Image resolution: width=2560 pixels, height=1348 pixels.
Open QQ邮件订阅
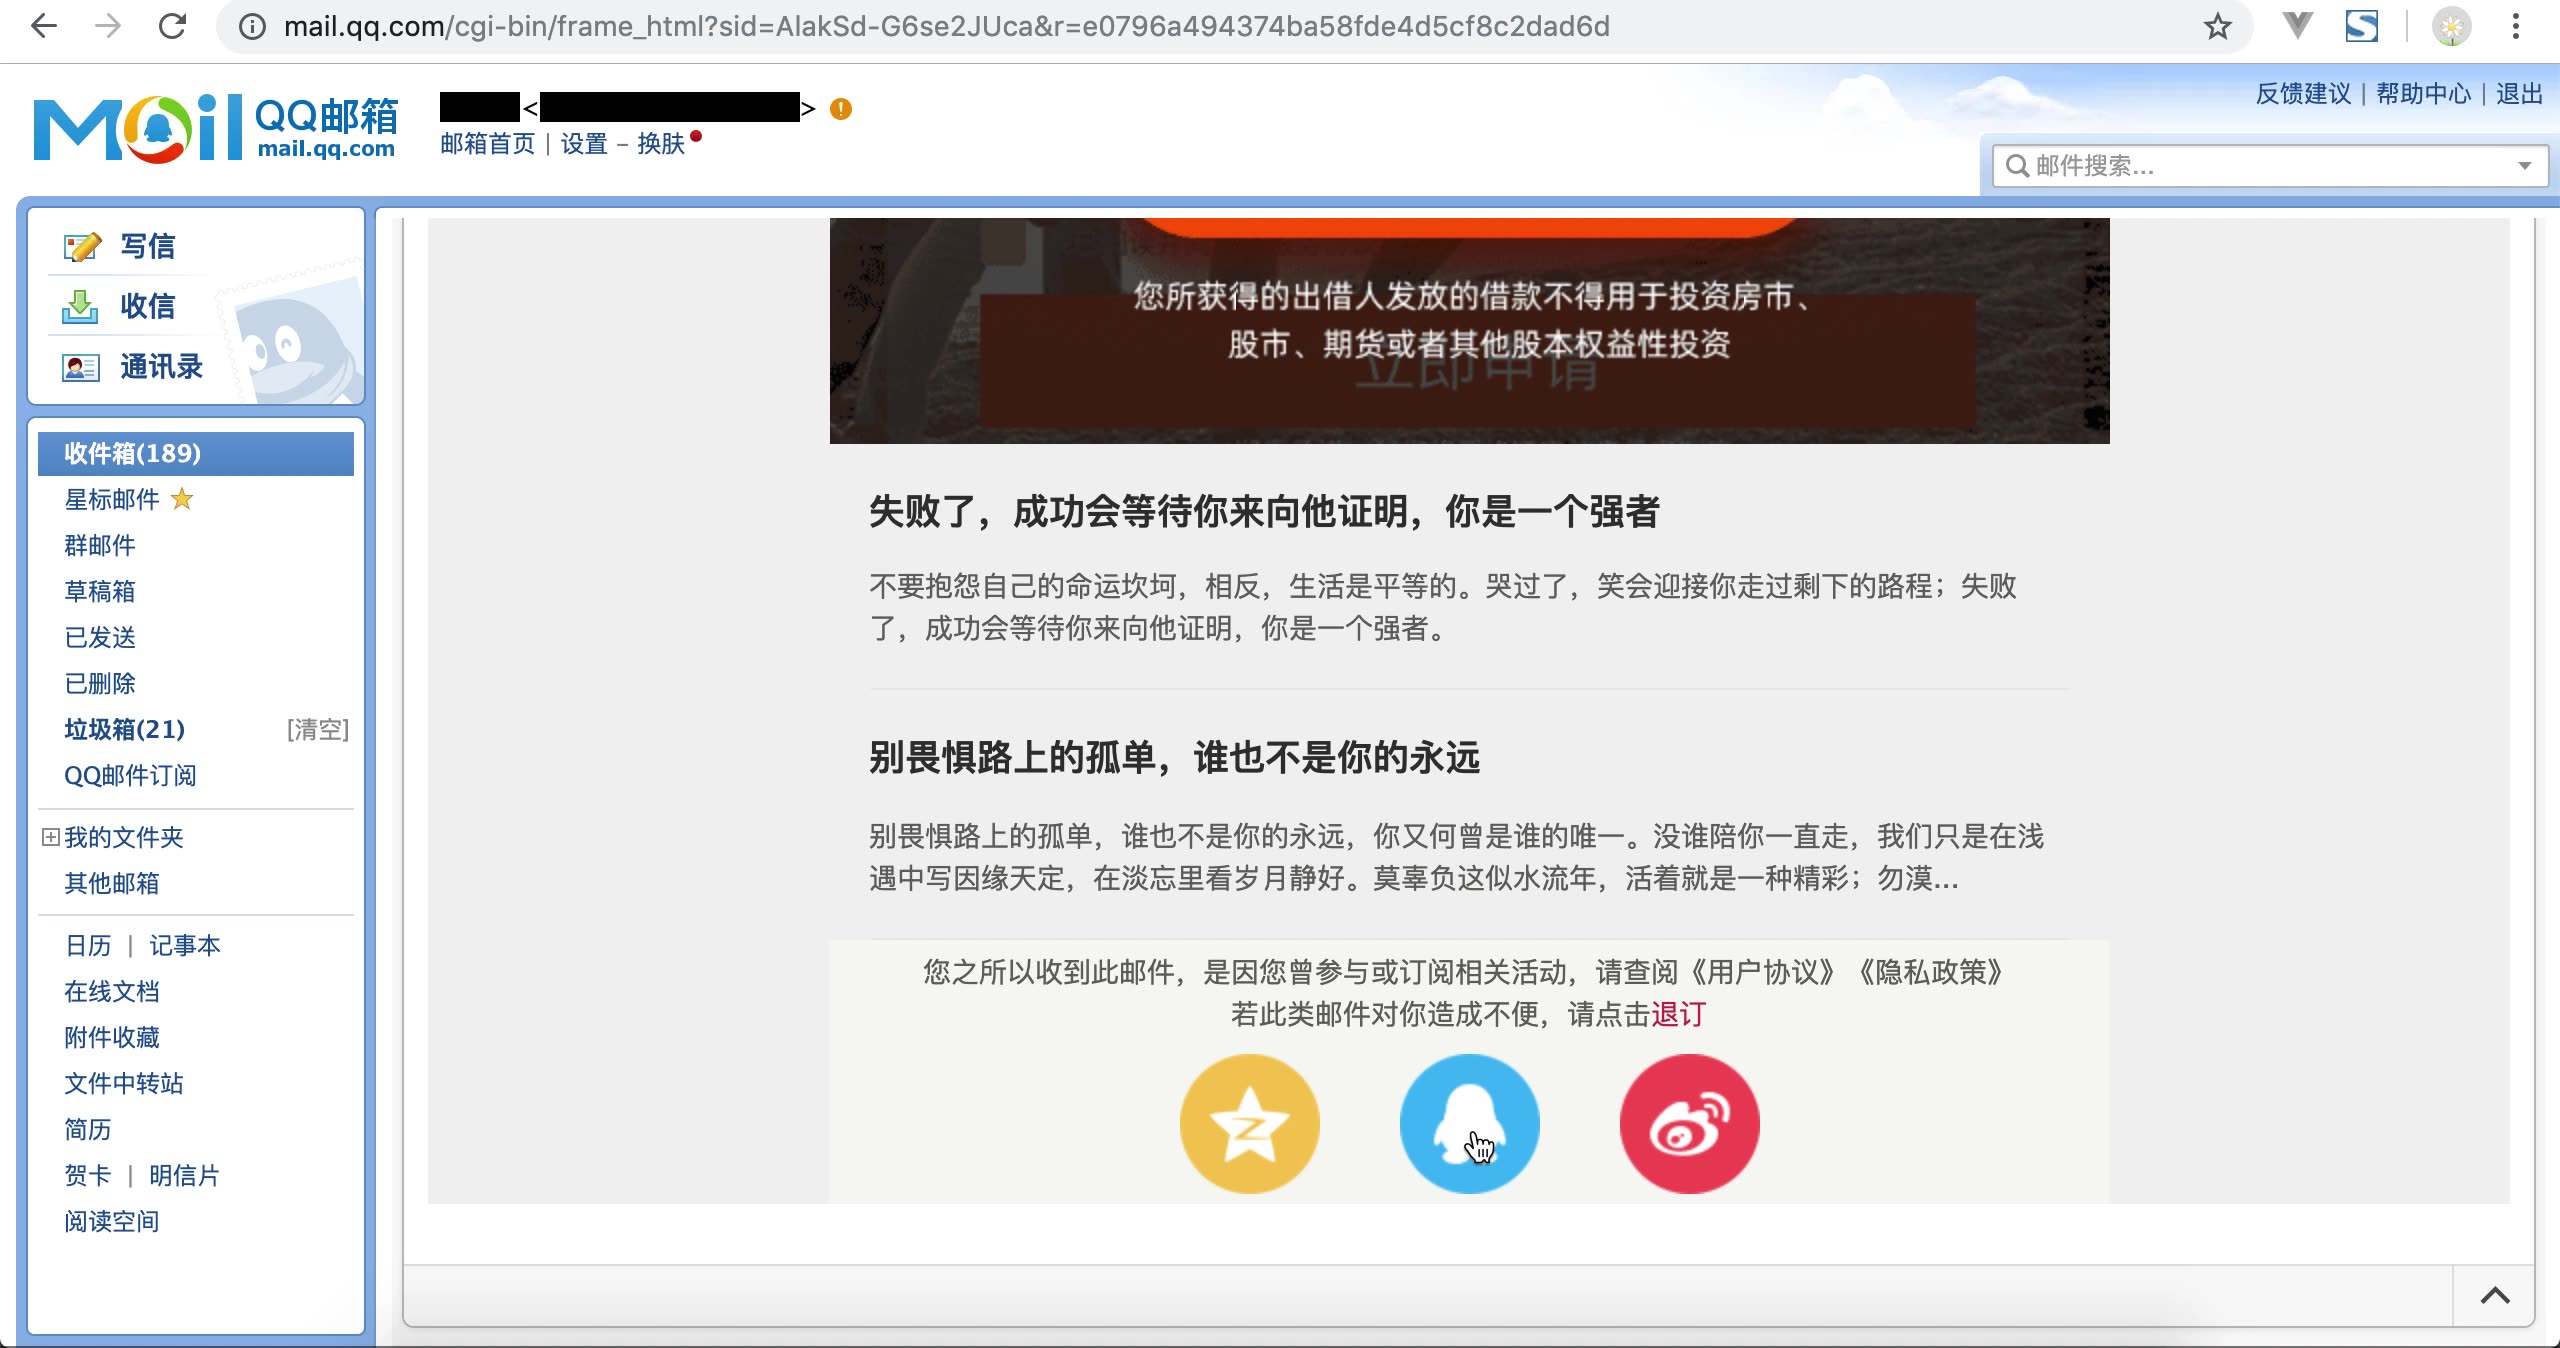pyautogui.click(x=130, y=775)
